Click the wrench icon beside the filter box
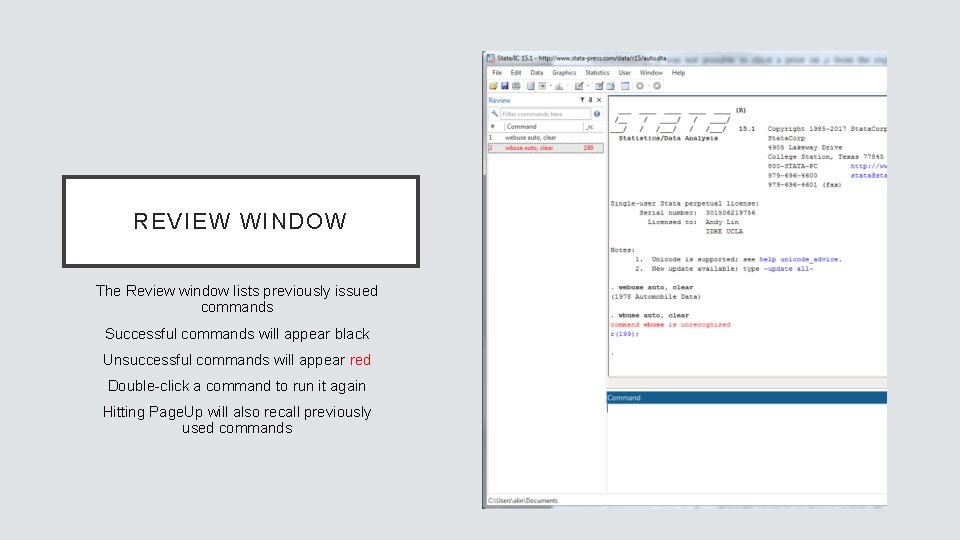Viewport: 960px width, 540px height. [x=494, y=114]
